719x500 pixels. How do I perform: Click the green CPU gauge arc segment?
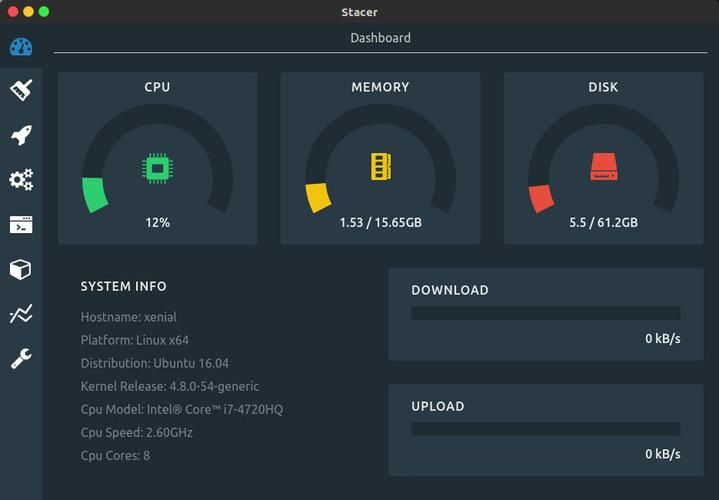(94, 195)
